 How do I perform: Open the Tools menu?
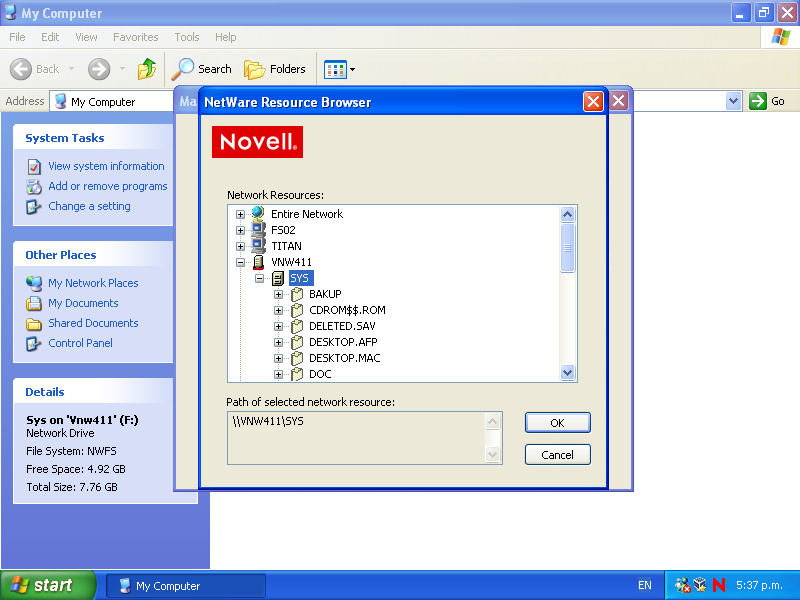[x=187, y=37]
